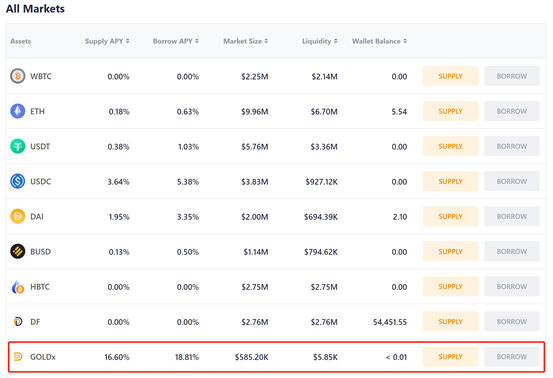The height and width of the screenshot is (378, 553).
Task: Click the DF wallet balance value 54,451.55
Action: [x=390, y=322]
